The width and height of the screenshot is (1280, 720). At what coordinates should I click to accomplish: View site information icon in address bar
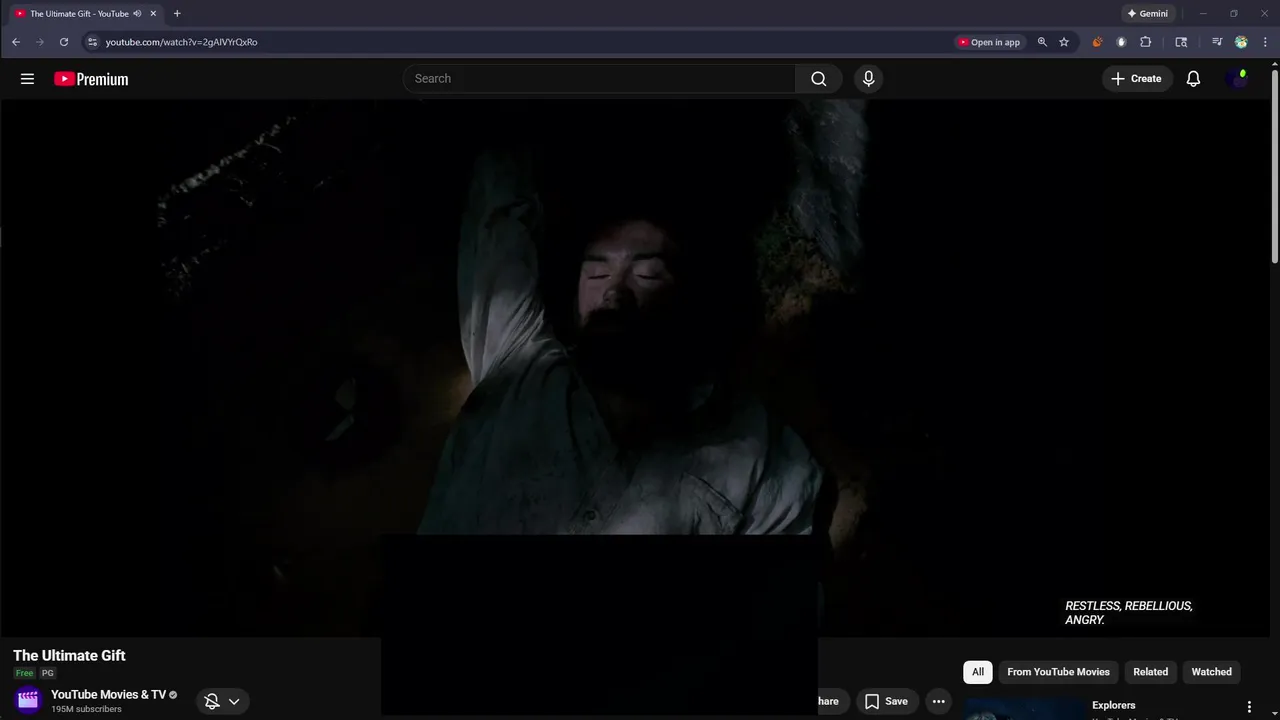coord(92,42)
